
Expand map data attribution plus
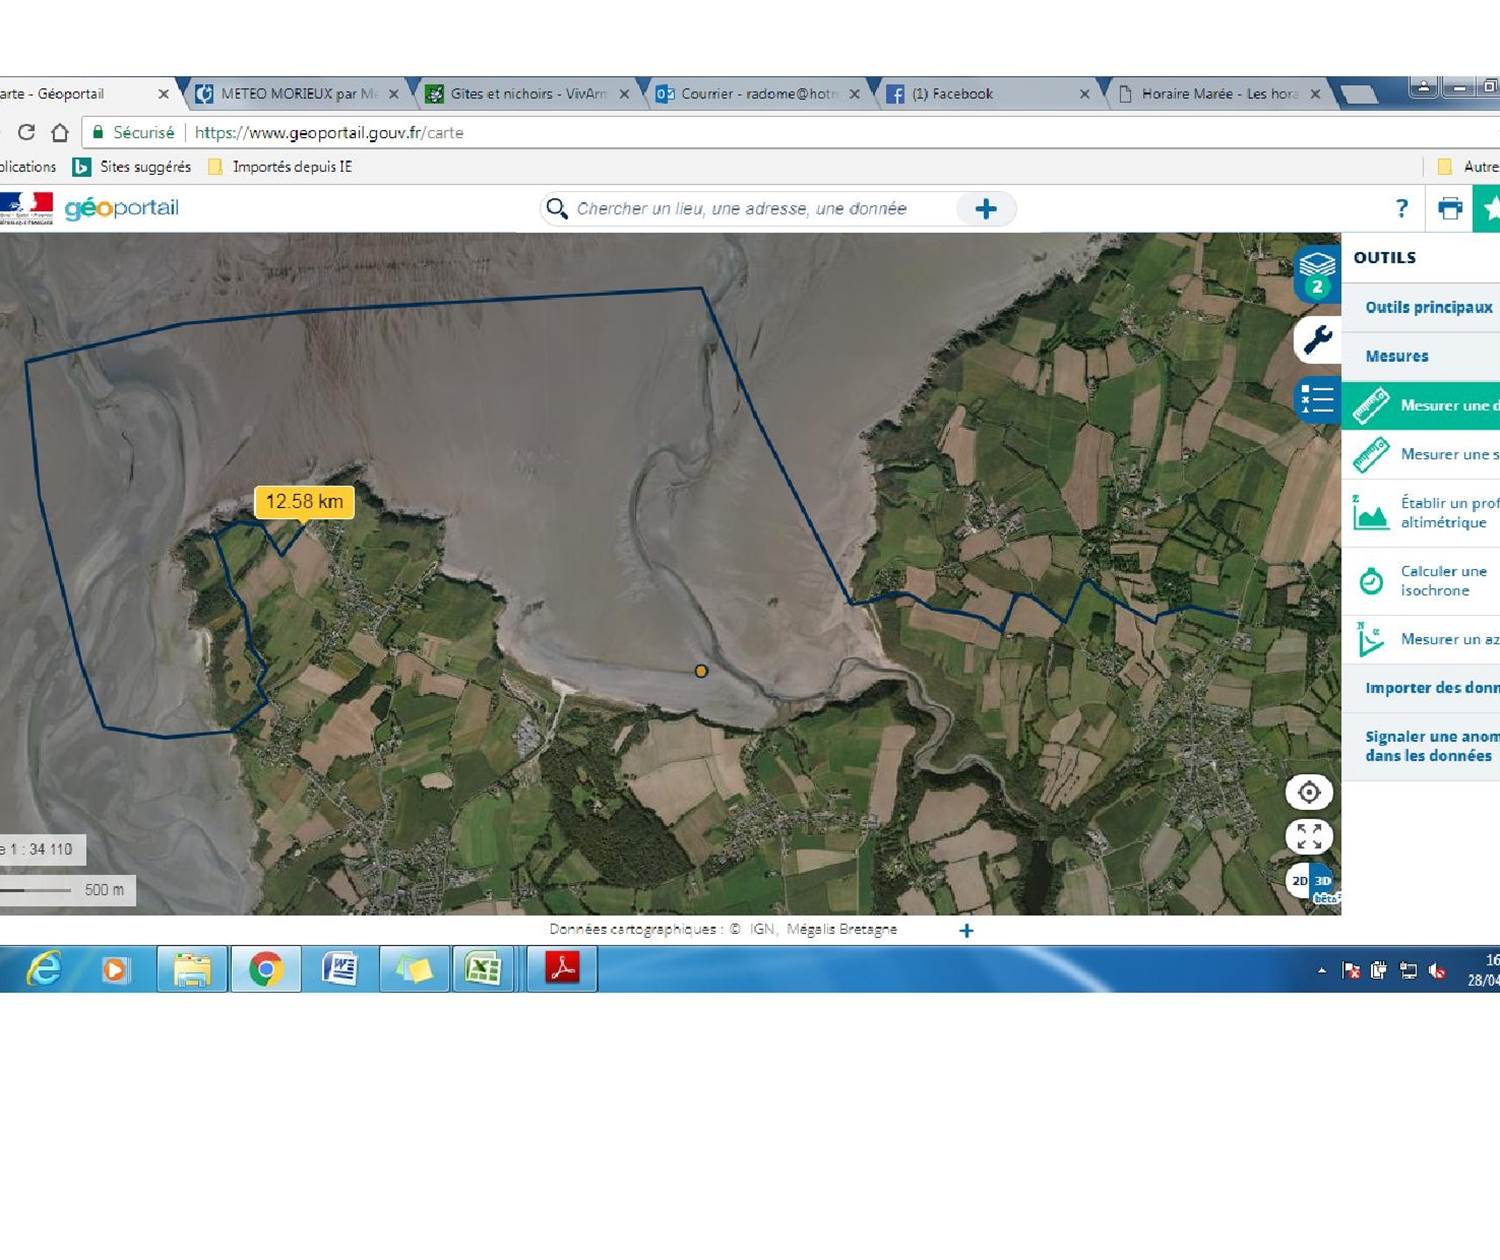(x=966, y=931)
